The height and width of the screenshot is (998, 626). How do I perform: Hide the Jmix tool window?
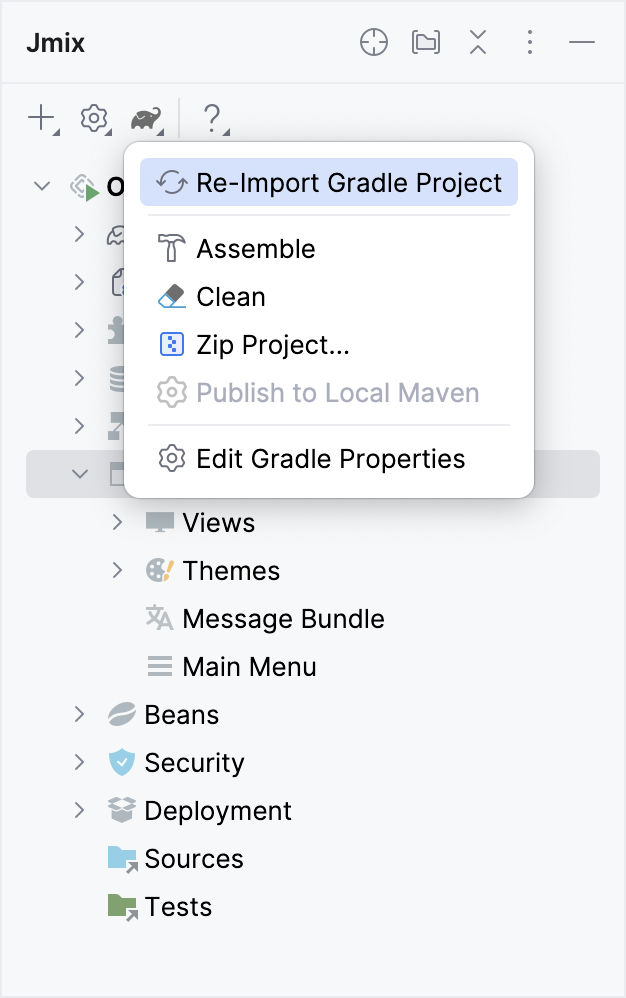(x=581, y=43)
